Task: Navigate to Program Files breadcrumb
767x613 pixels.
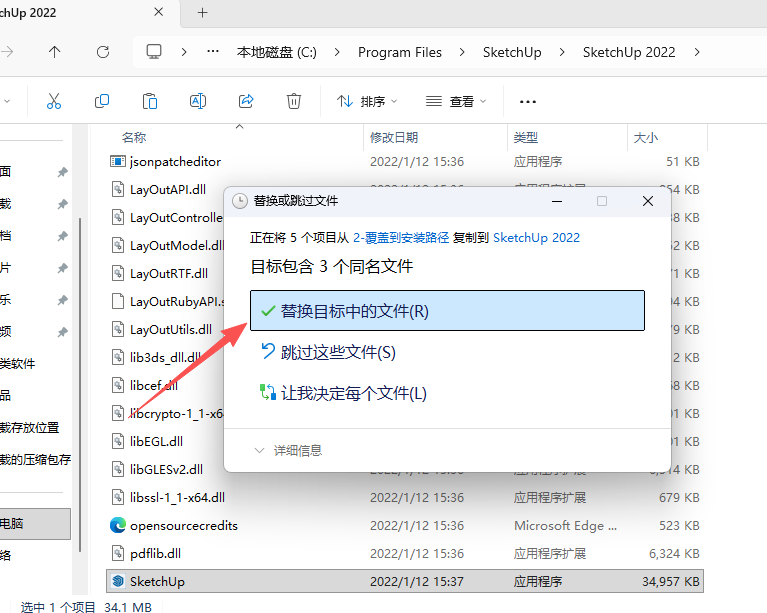Action: [400, 52]
